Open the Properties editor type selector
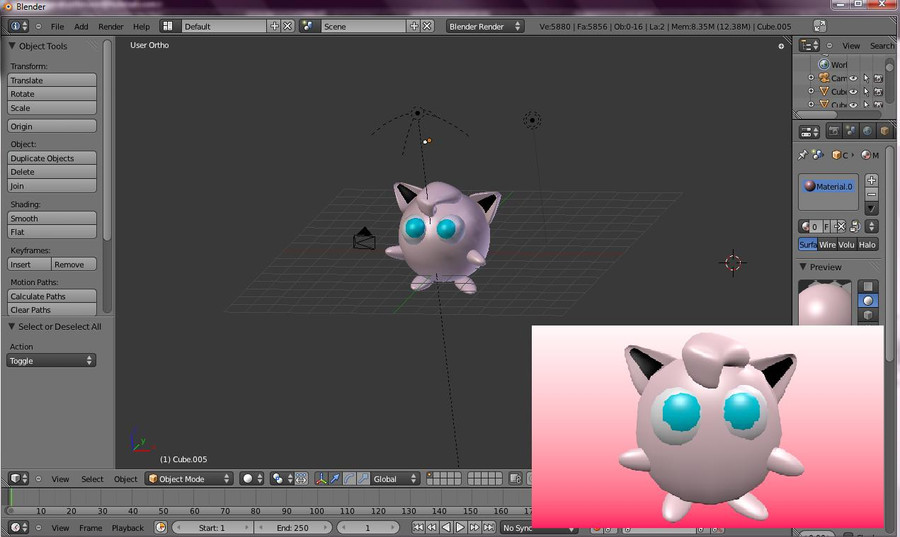The height and width of the screenshot is (537, 900). coord(809,132)
